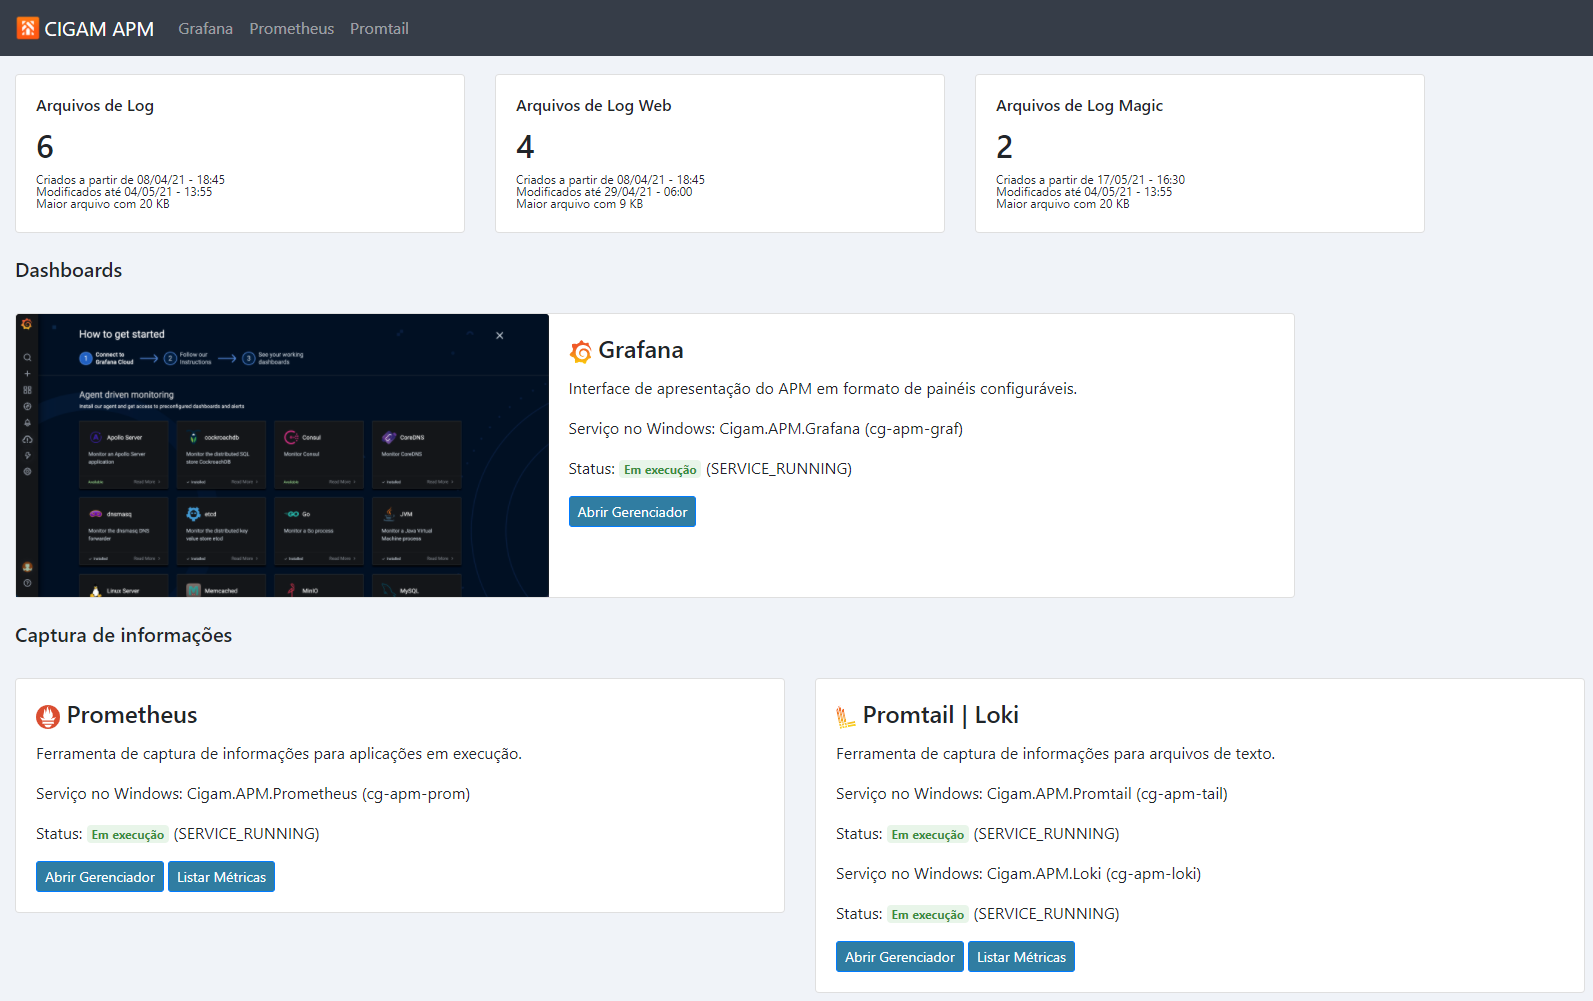Click the Promtail | Loki logo icon
This screenshot has height=1001, width=1593.
point(846,716)
